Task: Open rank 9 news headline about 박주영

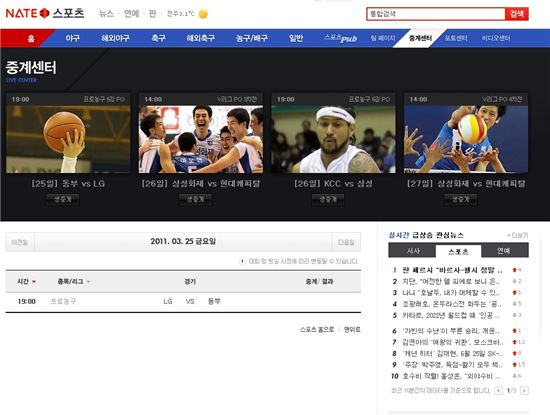Action: [x=452, y=365]
